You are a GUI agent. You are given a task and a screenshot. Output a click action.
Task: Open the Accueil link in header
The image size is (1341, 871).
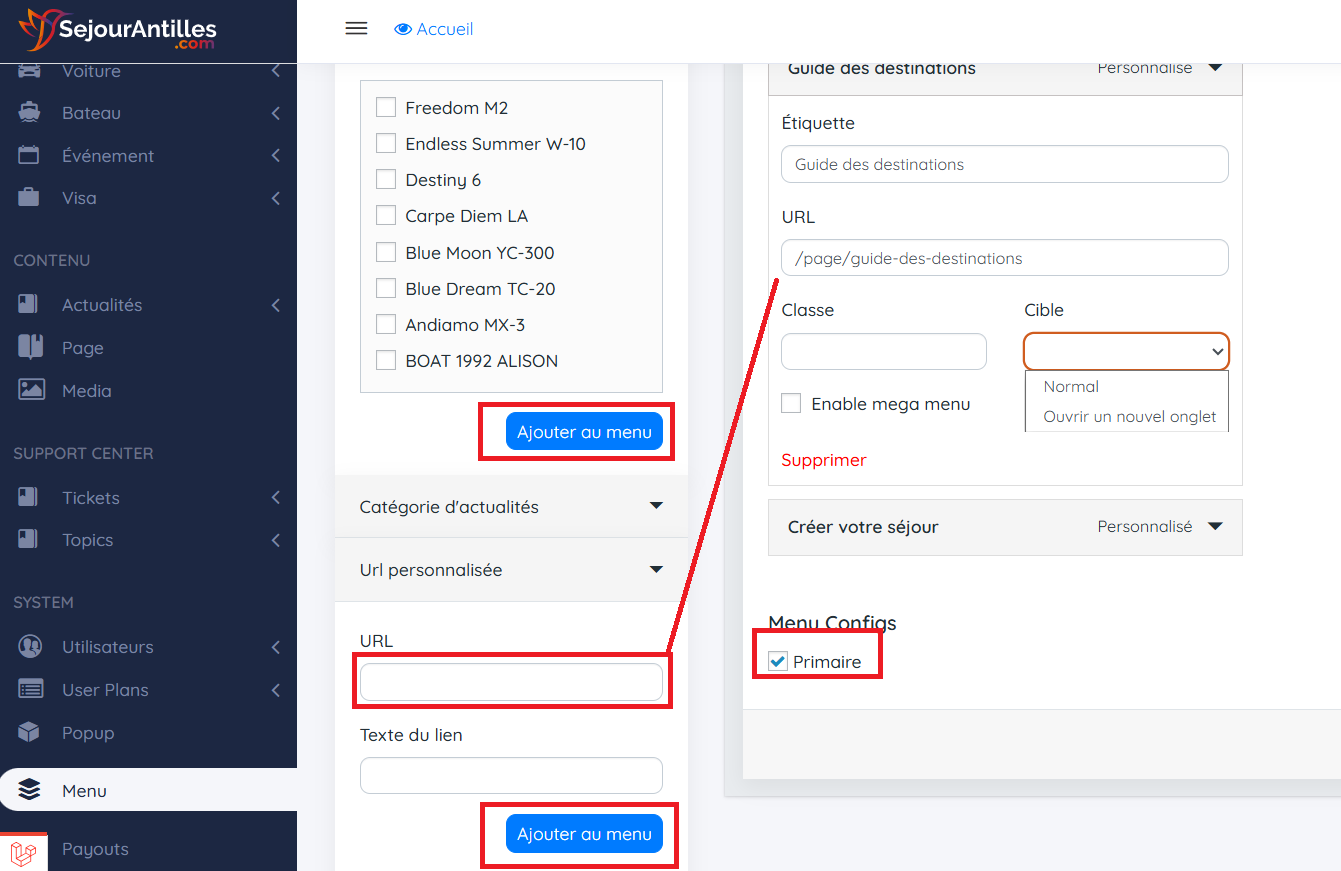(434, 29)
